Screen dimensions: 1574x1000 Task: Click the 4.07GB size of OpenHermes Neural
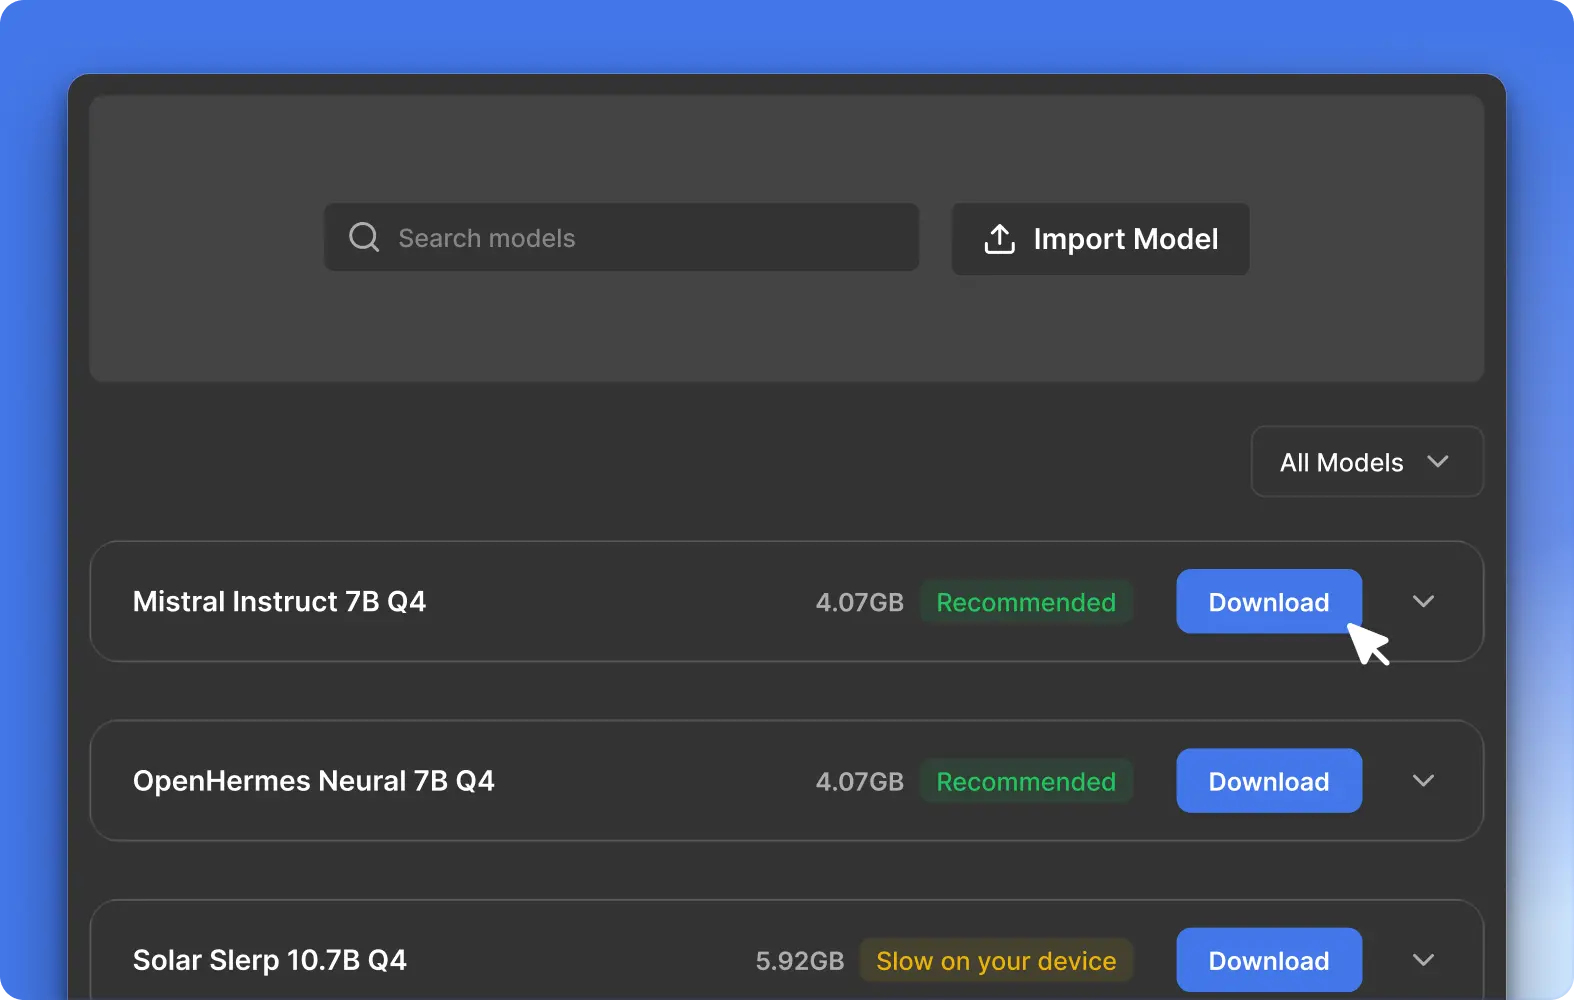pyautogui.click(x=859, y=781)
